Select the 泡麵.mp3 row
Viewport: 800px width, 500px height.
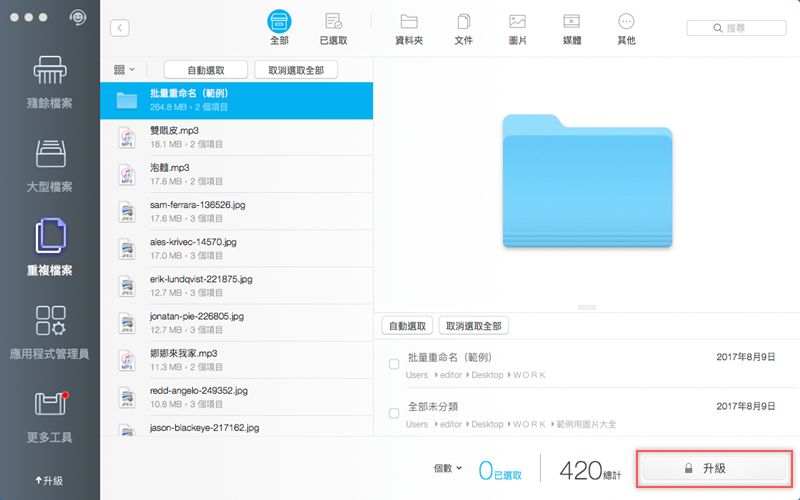tap(236, 174)
